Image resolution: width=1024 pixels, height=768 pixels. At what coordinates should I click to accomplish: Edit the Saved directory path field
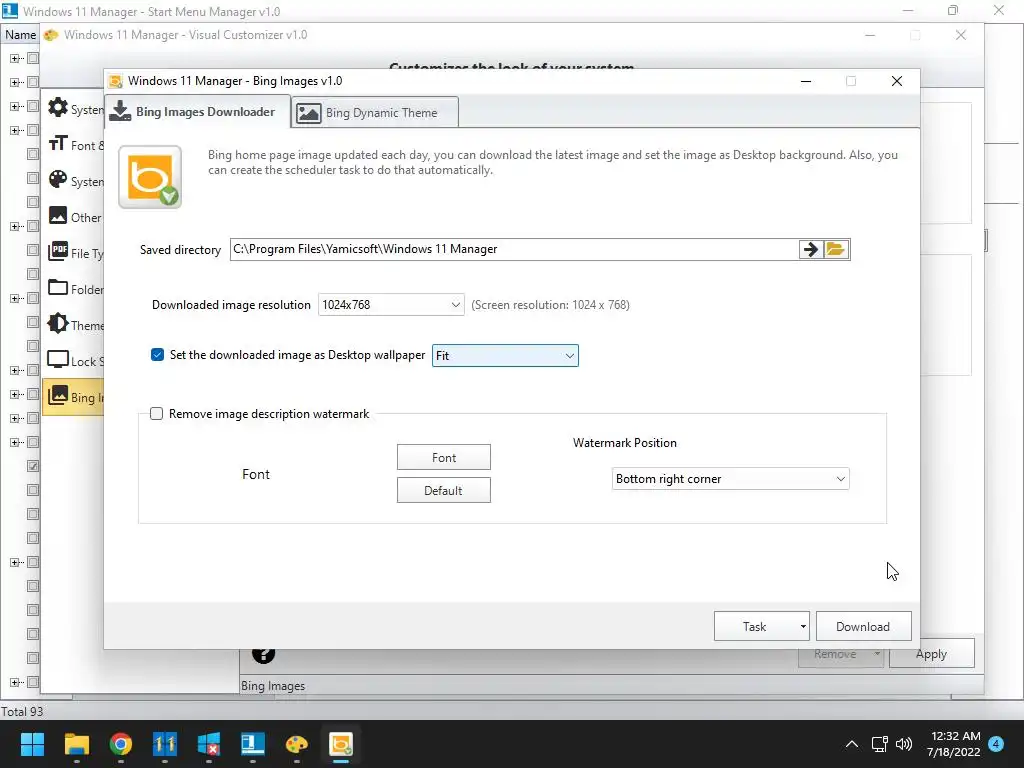pyautogui.click(x=514, y=249)
